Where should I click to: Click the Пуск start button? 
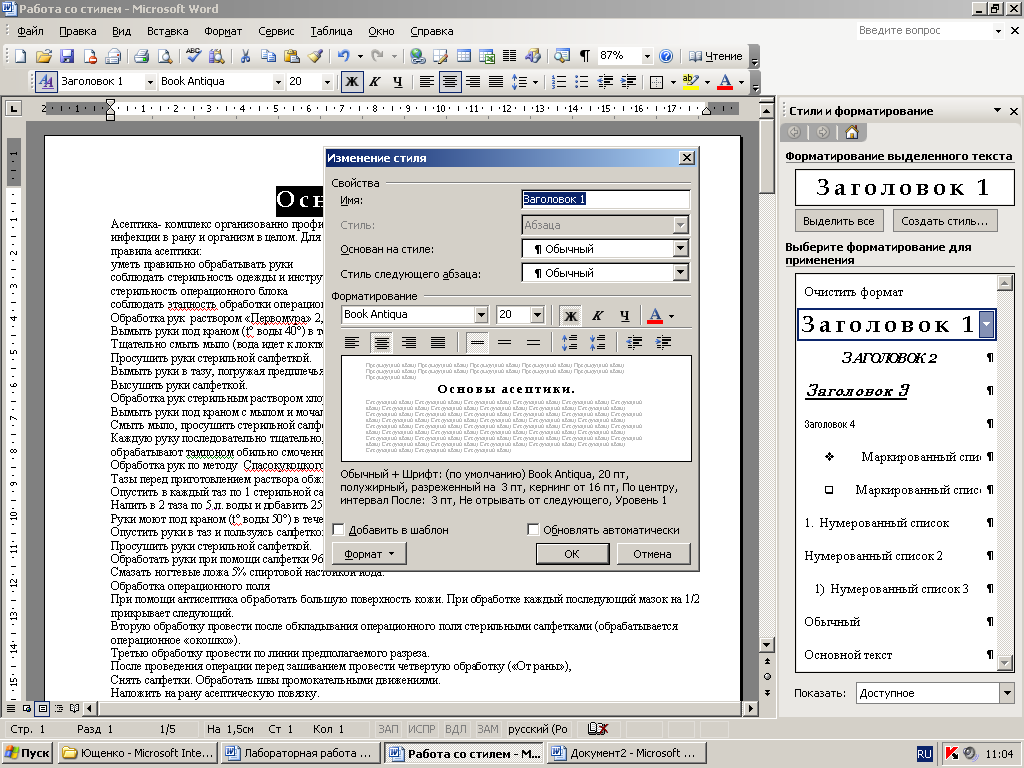click(x=27, y=753)
